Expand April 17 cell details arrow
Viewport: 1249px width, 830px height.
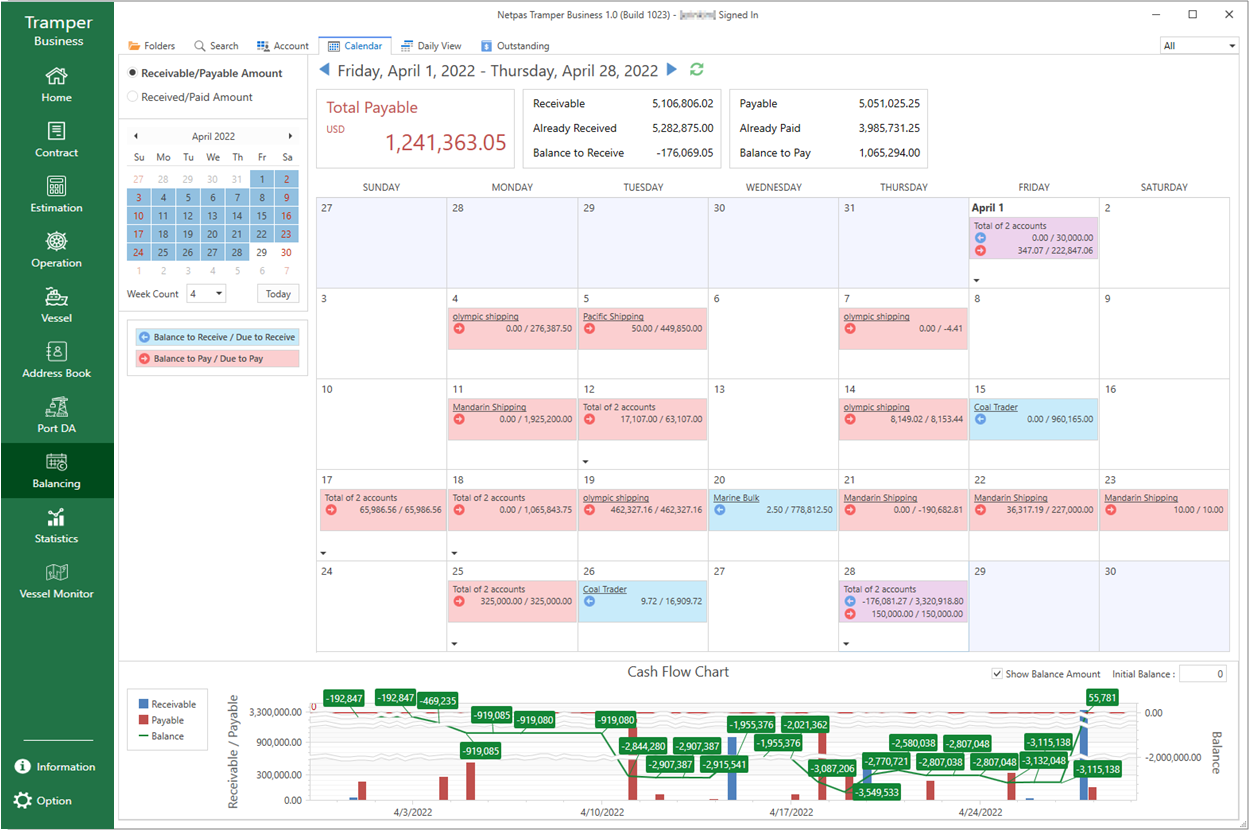pyautogui.click(x=324, y=553)
